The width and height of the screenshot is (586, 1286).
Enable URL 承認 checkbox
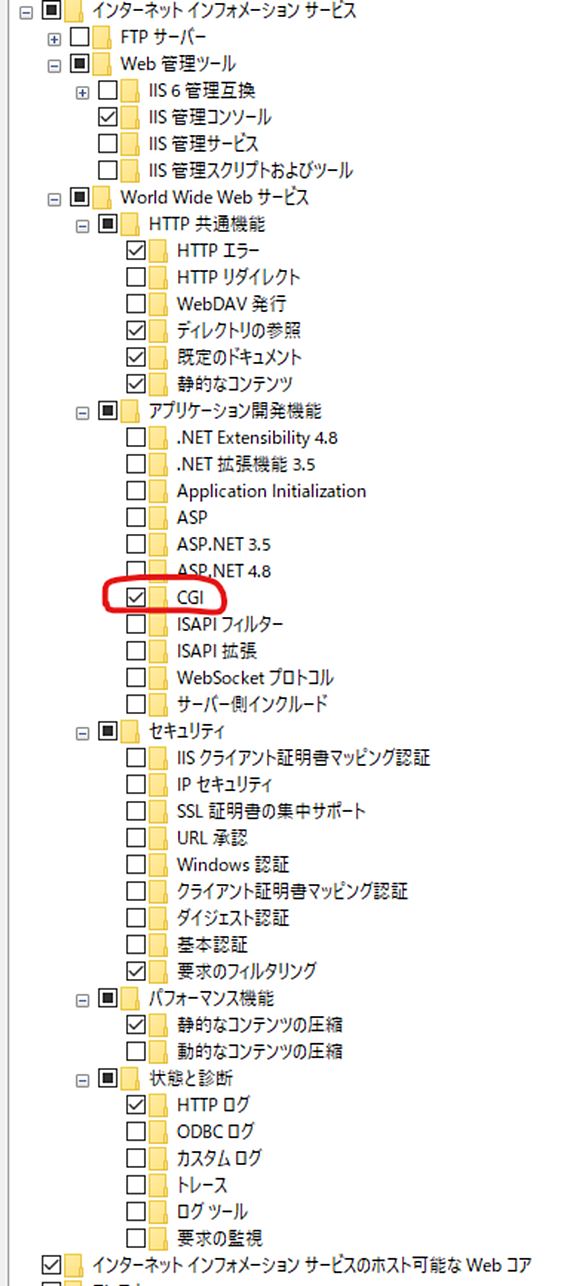coord(136,838)
